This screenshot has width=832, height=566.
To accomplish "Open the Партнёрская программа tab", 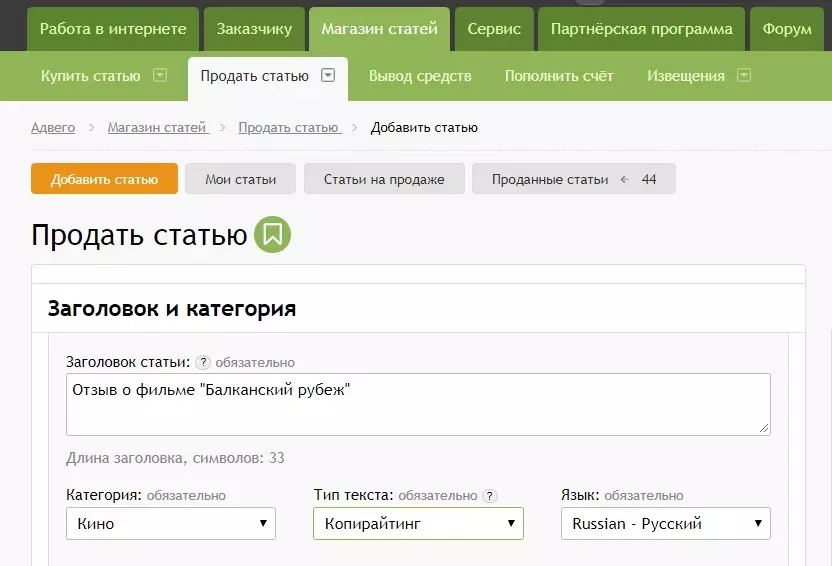I will click(641, 29).
